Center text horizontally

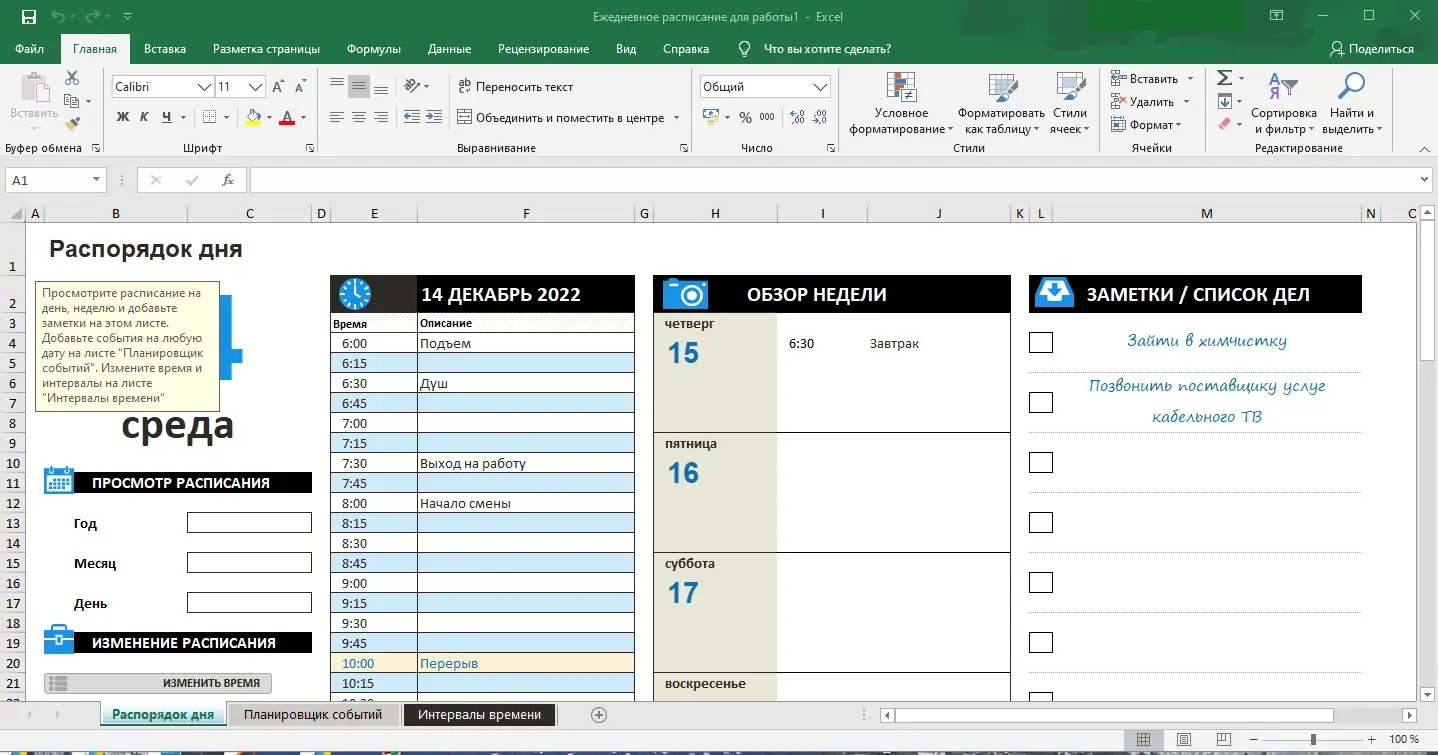[x=359, y=117]
